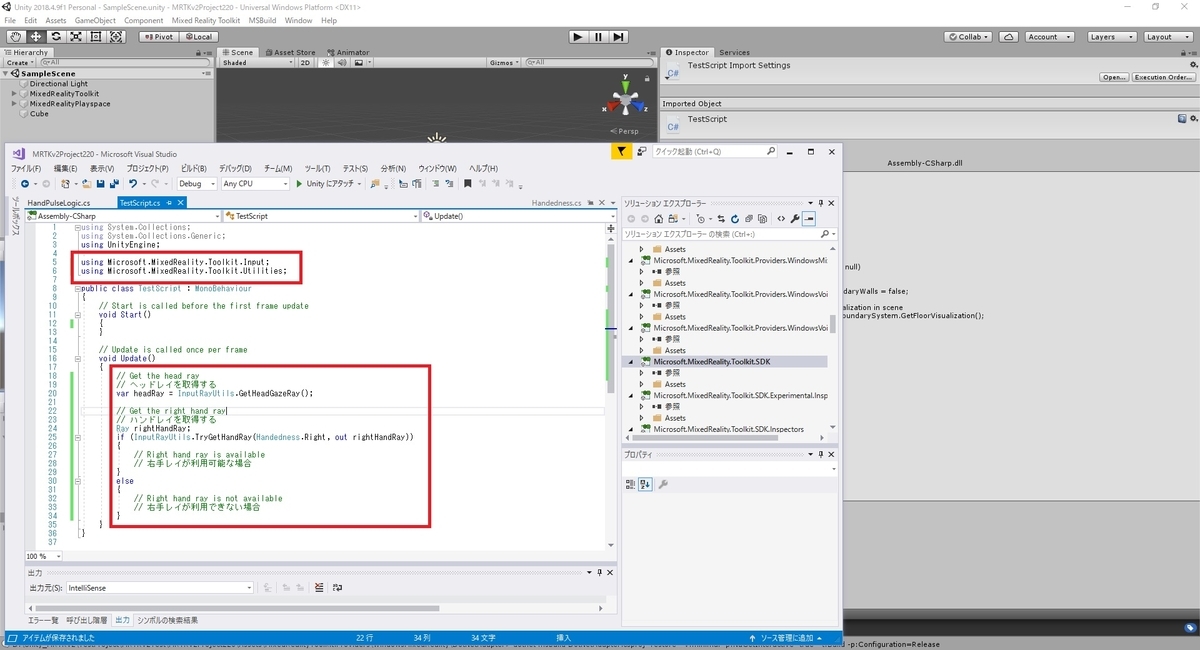1200x650 pixels.
Task: Switch to Asset Store tab
Action: [291, 52]
